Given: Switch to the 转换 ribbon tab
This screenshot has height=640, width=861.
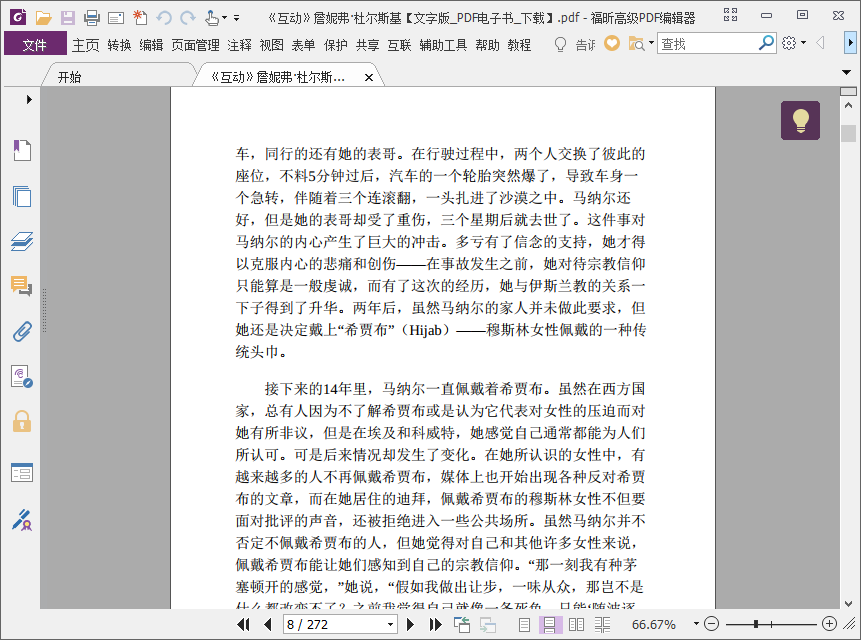Looking at the screenshot, I should click(x=119, y=44).
